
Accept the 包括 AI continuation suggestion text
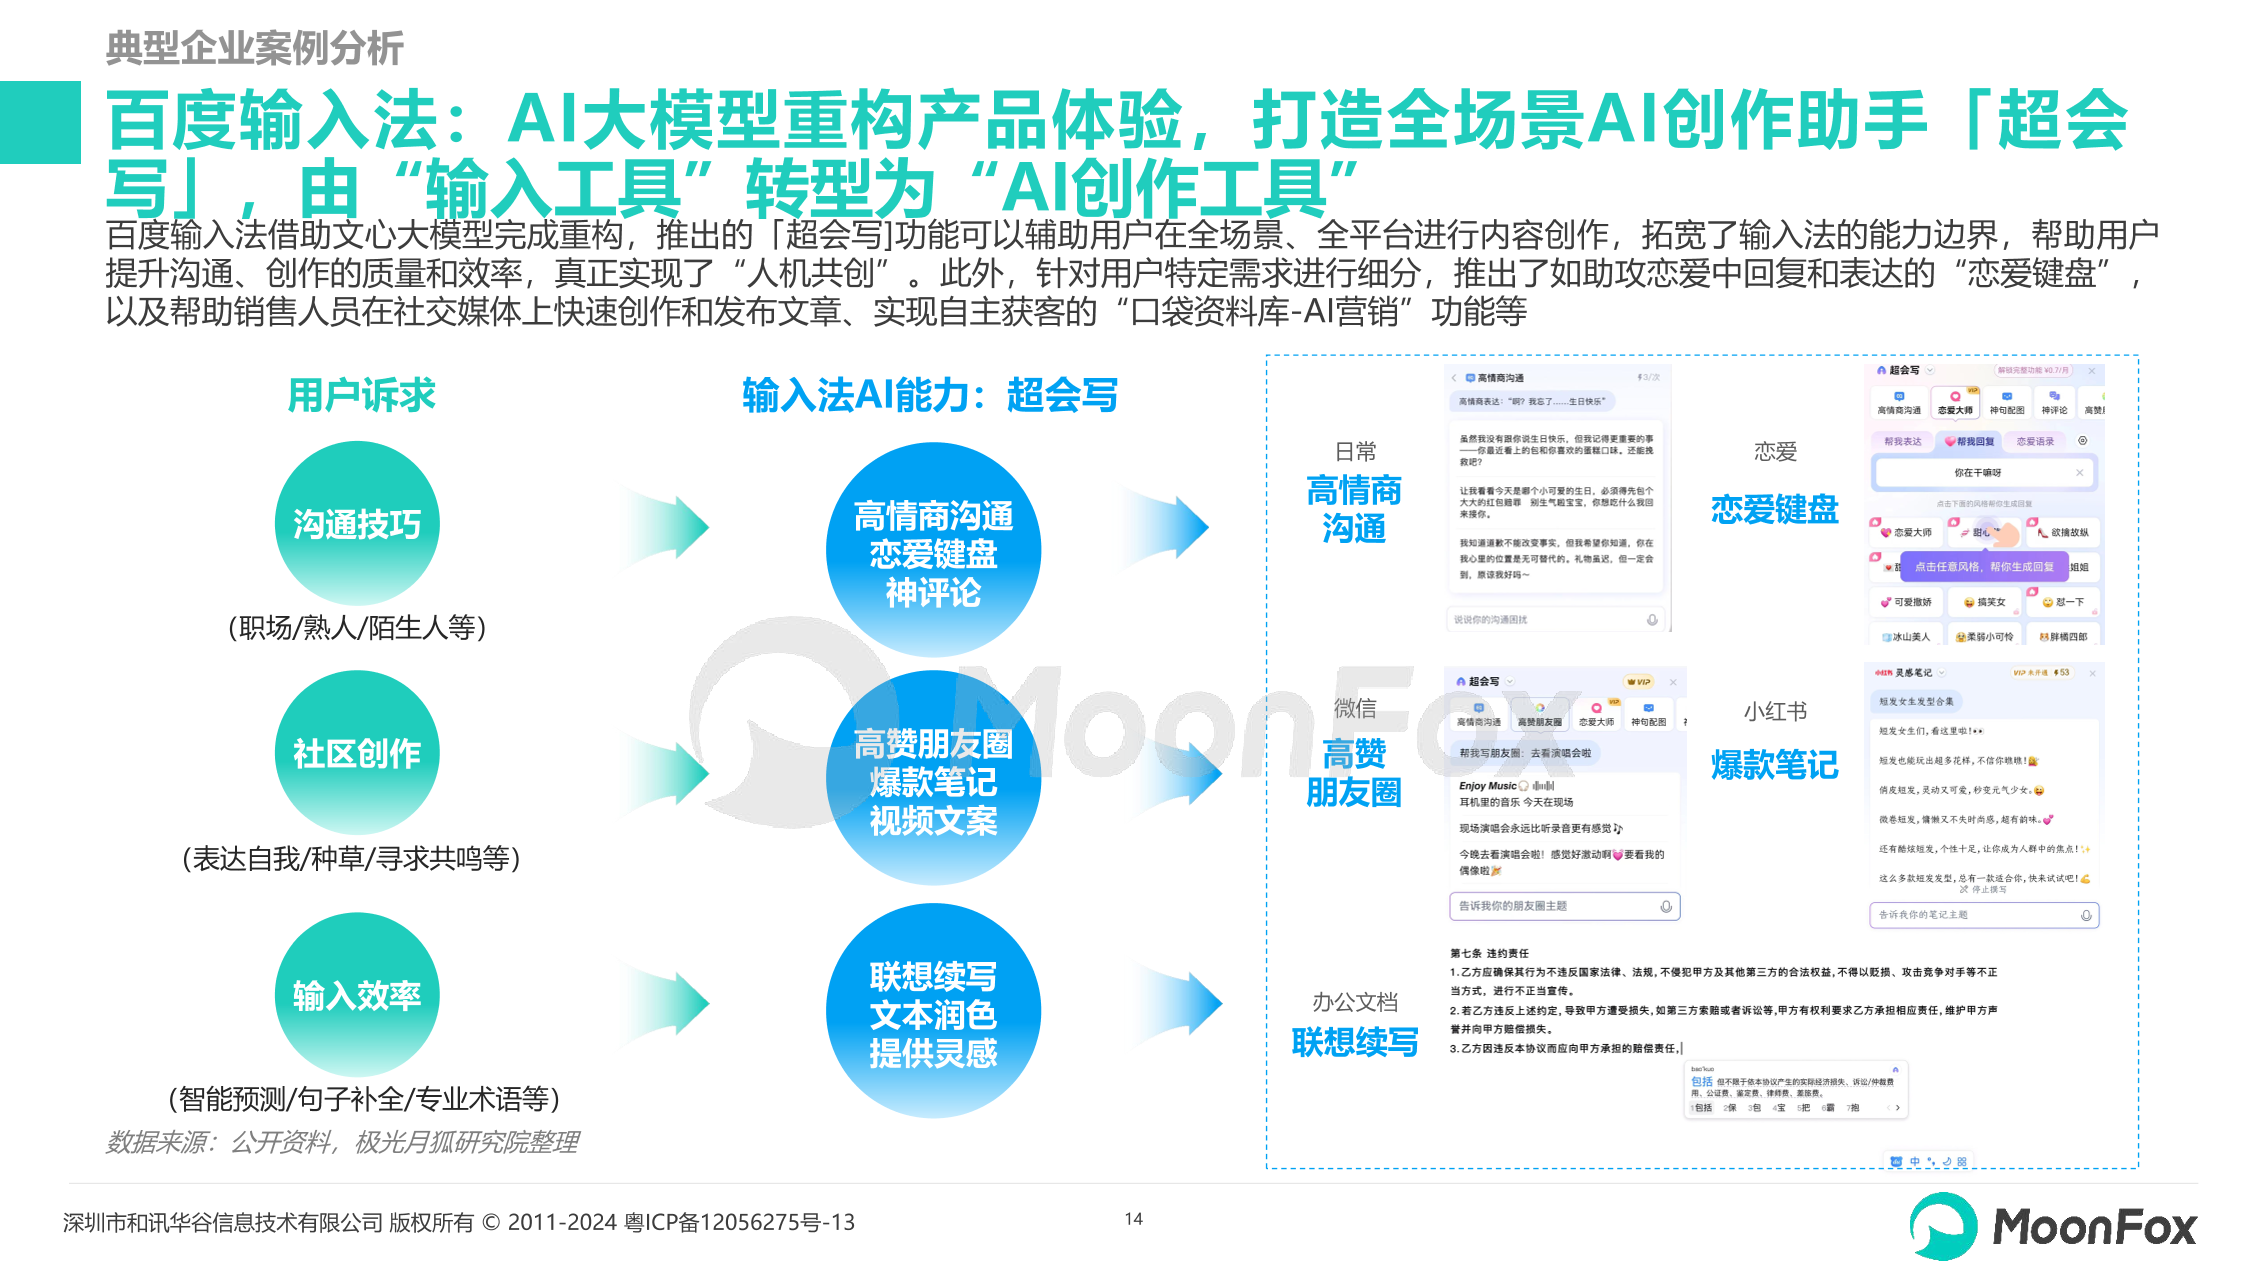(1792, 1087)
